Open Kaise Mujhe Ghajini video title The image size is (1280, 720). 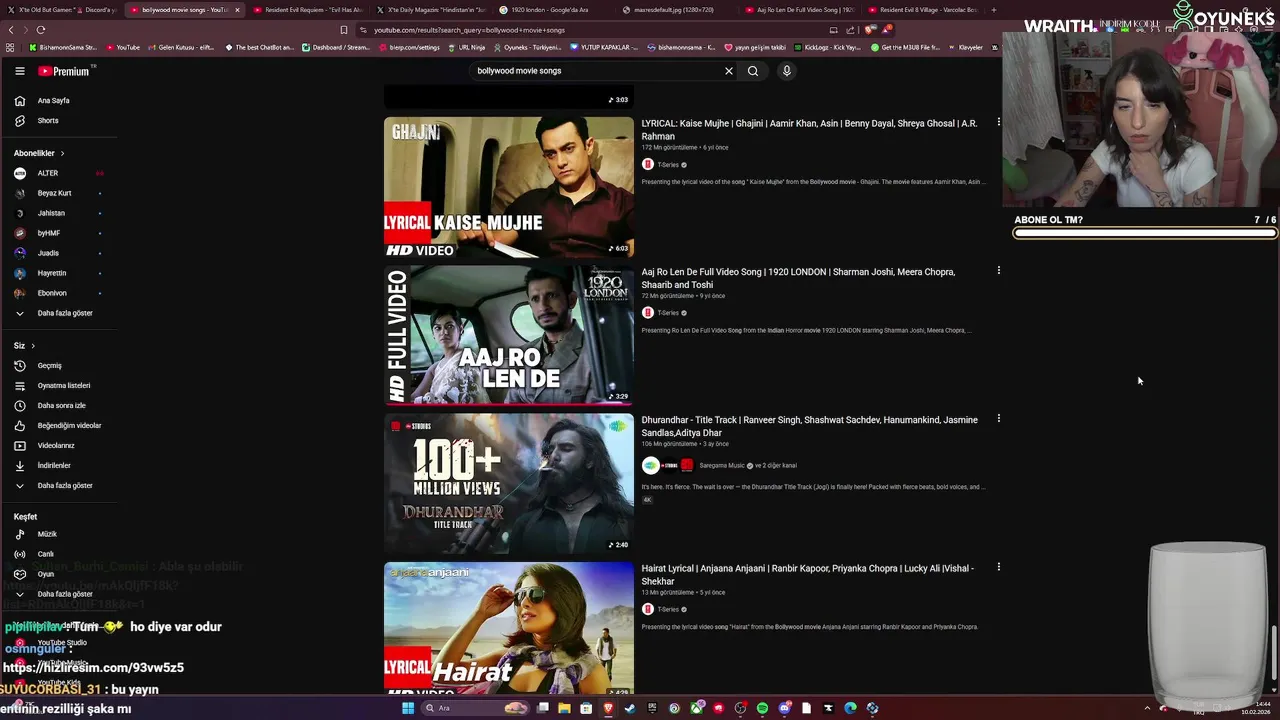tap(809, 130)
